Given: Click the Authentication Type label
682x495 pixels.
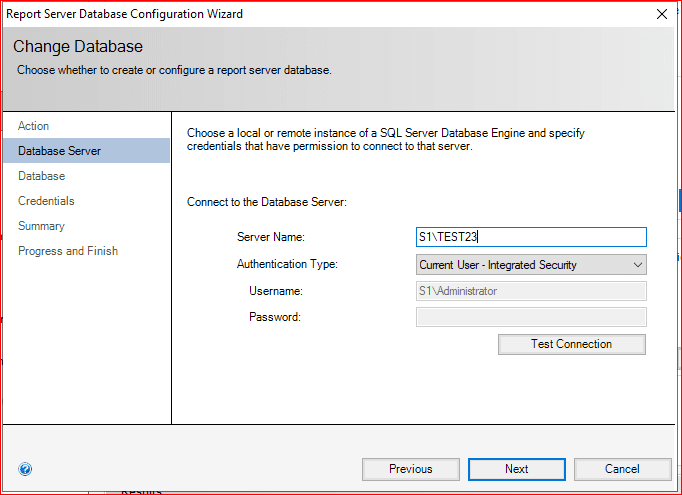Looking at the screenshot, I should [287, 265].
